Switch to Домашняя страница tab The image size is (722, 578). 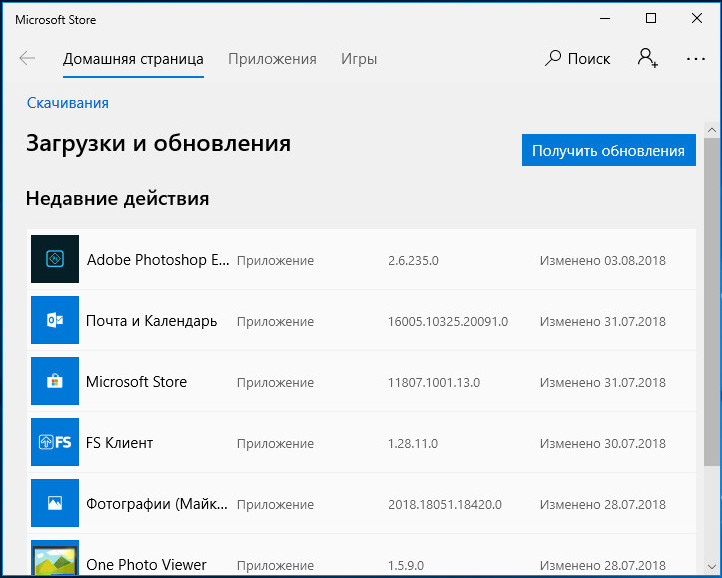133,59
